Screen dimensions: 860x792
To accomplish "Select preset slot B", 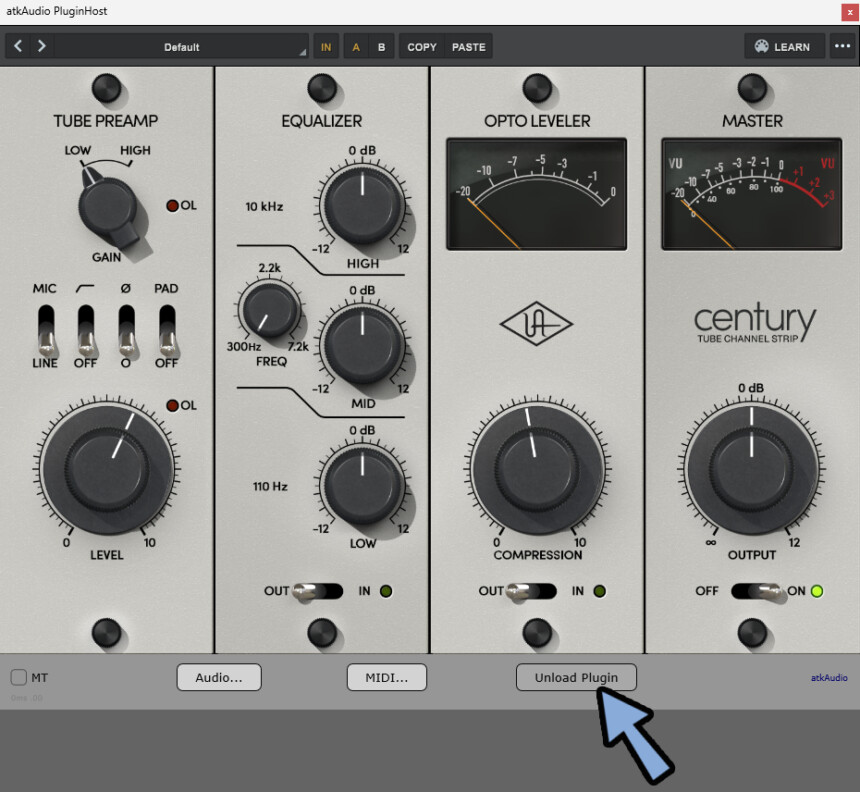I will pyautogui.click(x=381, y=46).
